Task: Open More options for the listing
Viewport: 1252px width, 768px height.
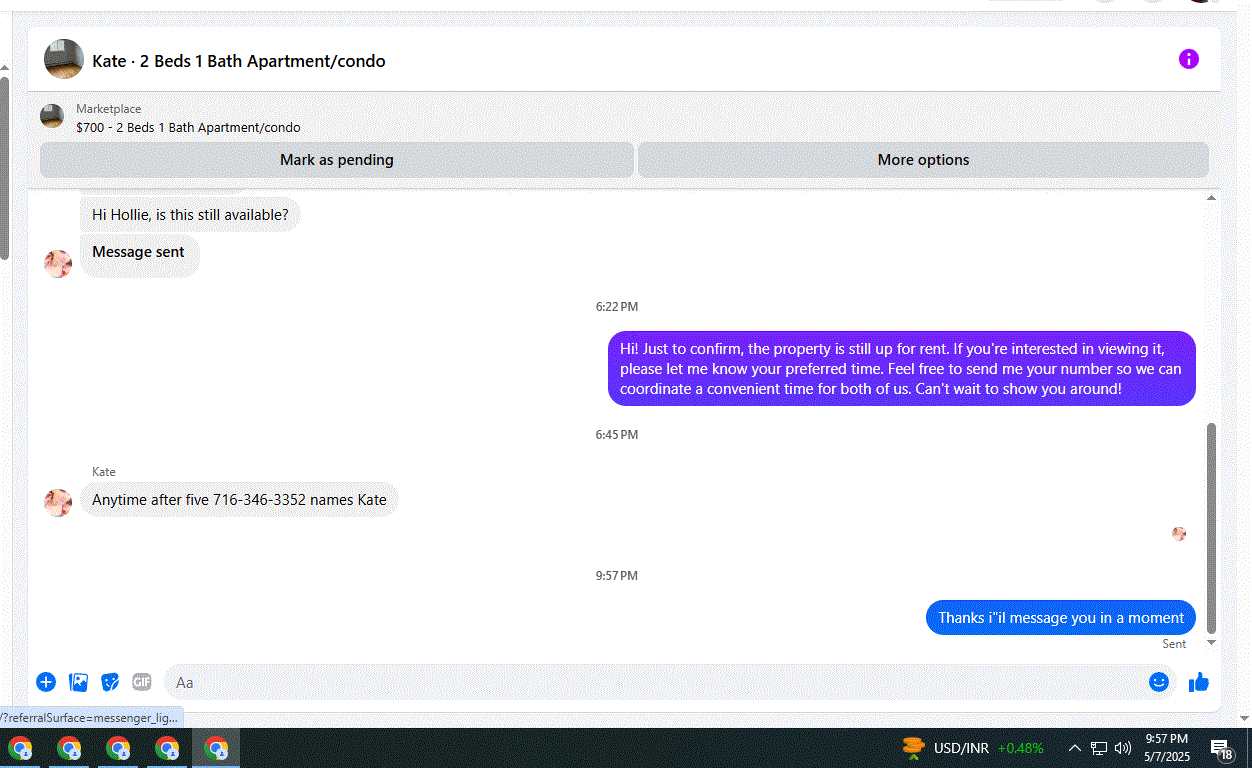Action: click(923, 160)
